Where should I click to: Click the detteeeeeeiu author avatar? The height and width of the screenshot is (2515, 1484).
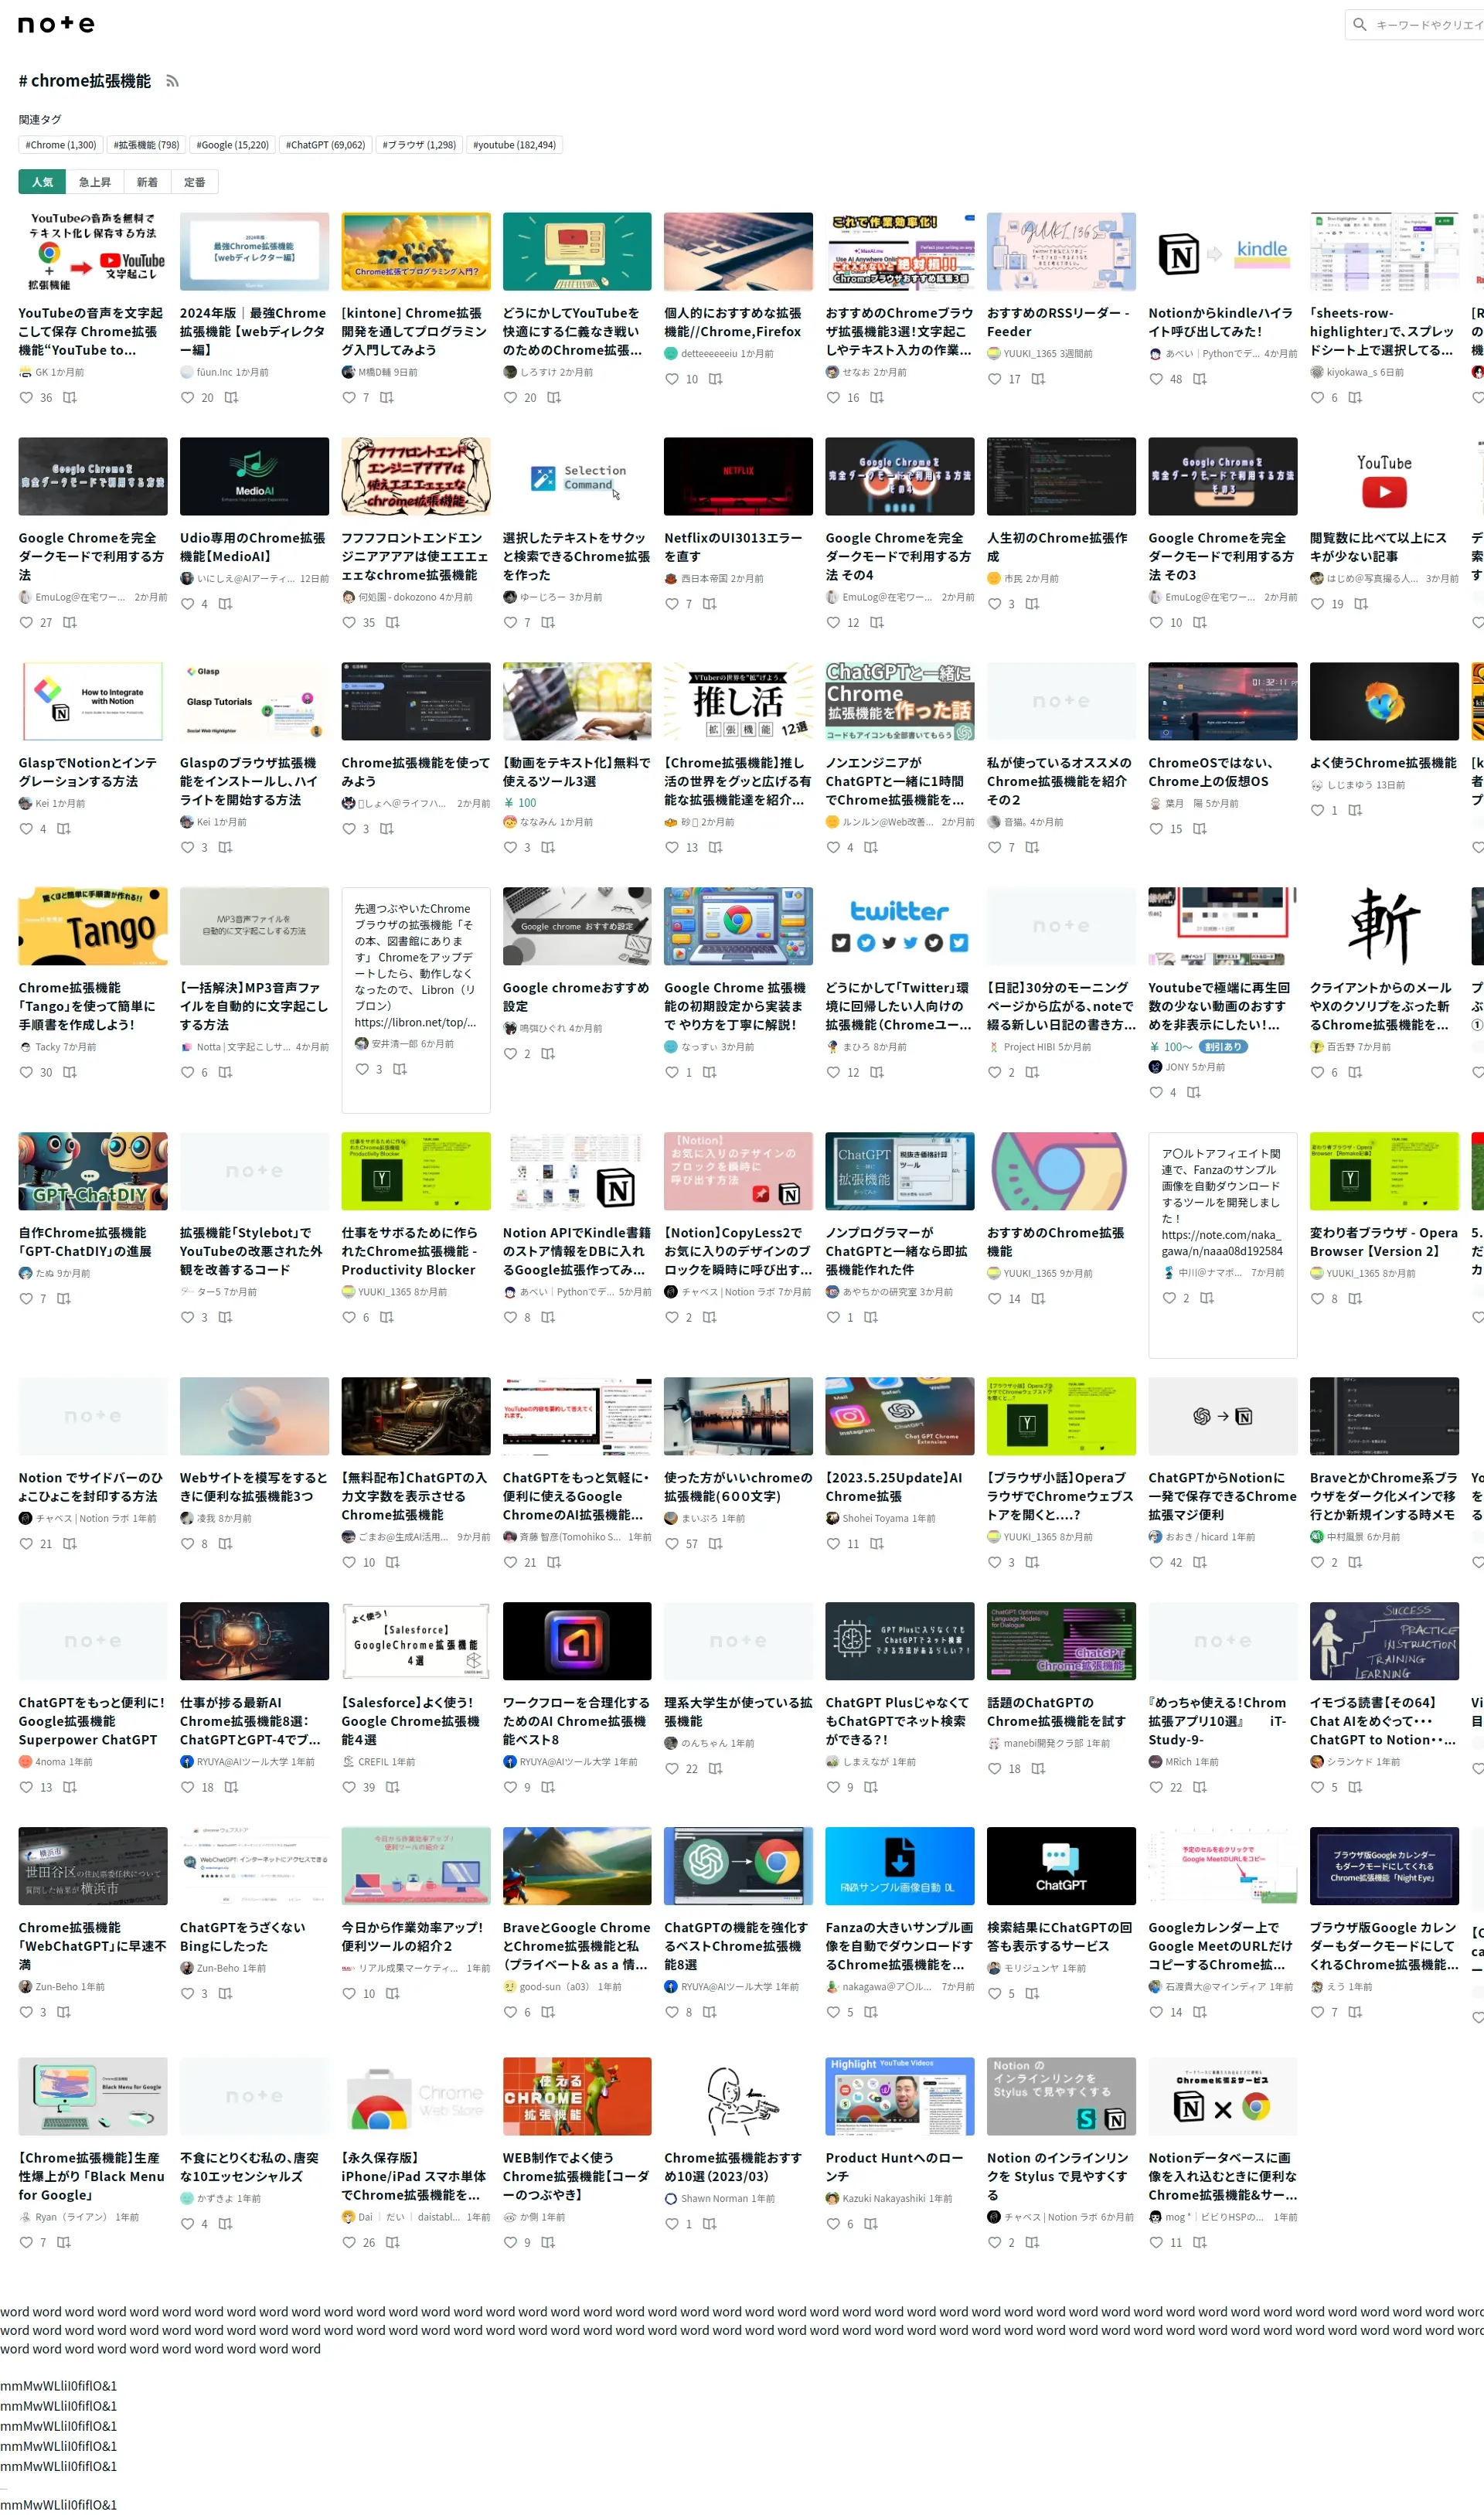click(x=671, y=353)
